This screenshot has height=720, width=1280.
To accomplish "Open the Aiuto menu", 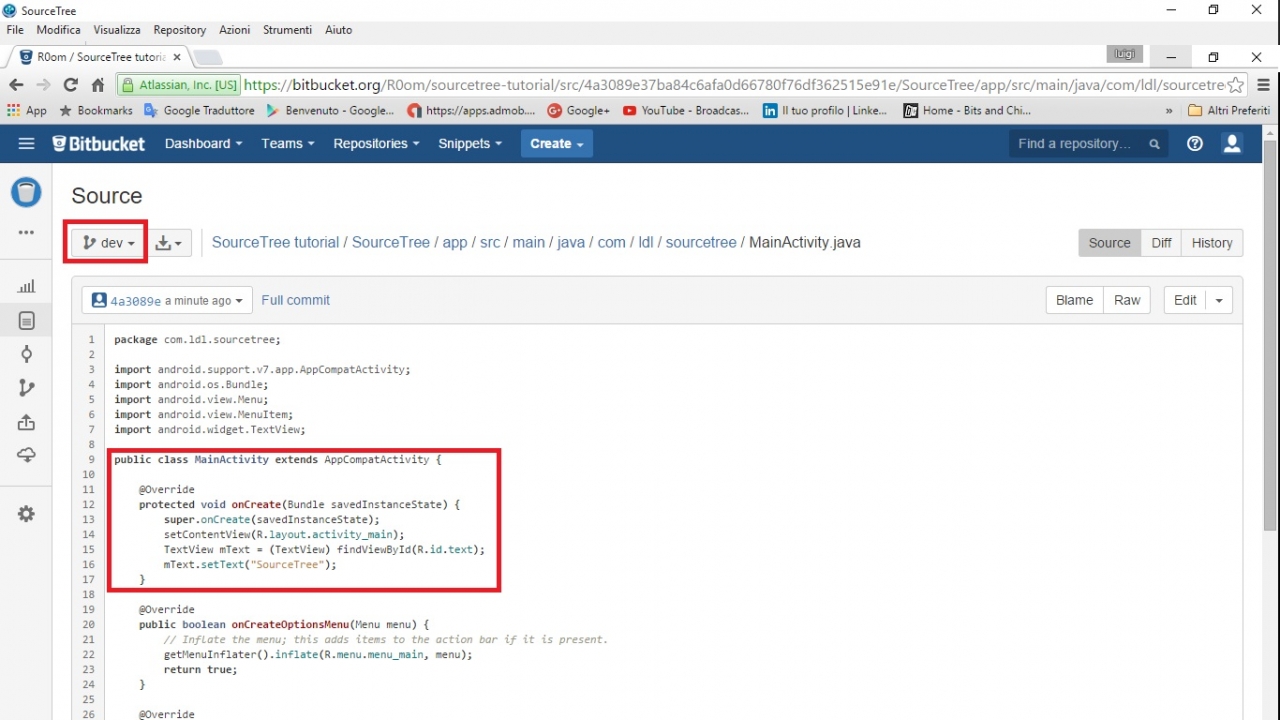I will 339,30.
